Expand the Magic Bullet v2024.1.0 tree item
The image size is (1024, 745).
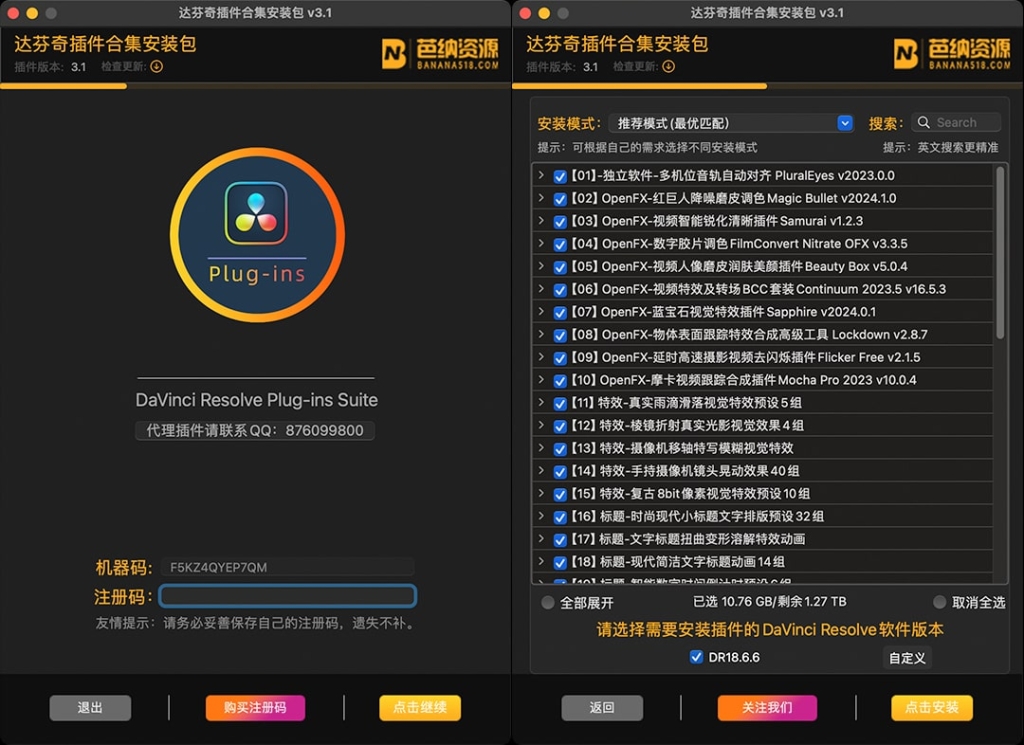(x=541, y=198)
